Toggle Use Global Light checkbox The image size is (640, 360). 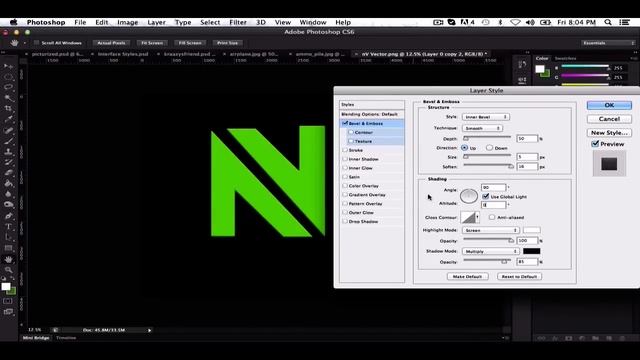(486, 196)
